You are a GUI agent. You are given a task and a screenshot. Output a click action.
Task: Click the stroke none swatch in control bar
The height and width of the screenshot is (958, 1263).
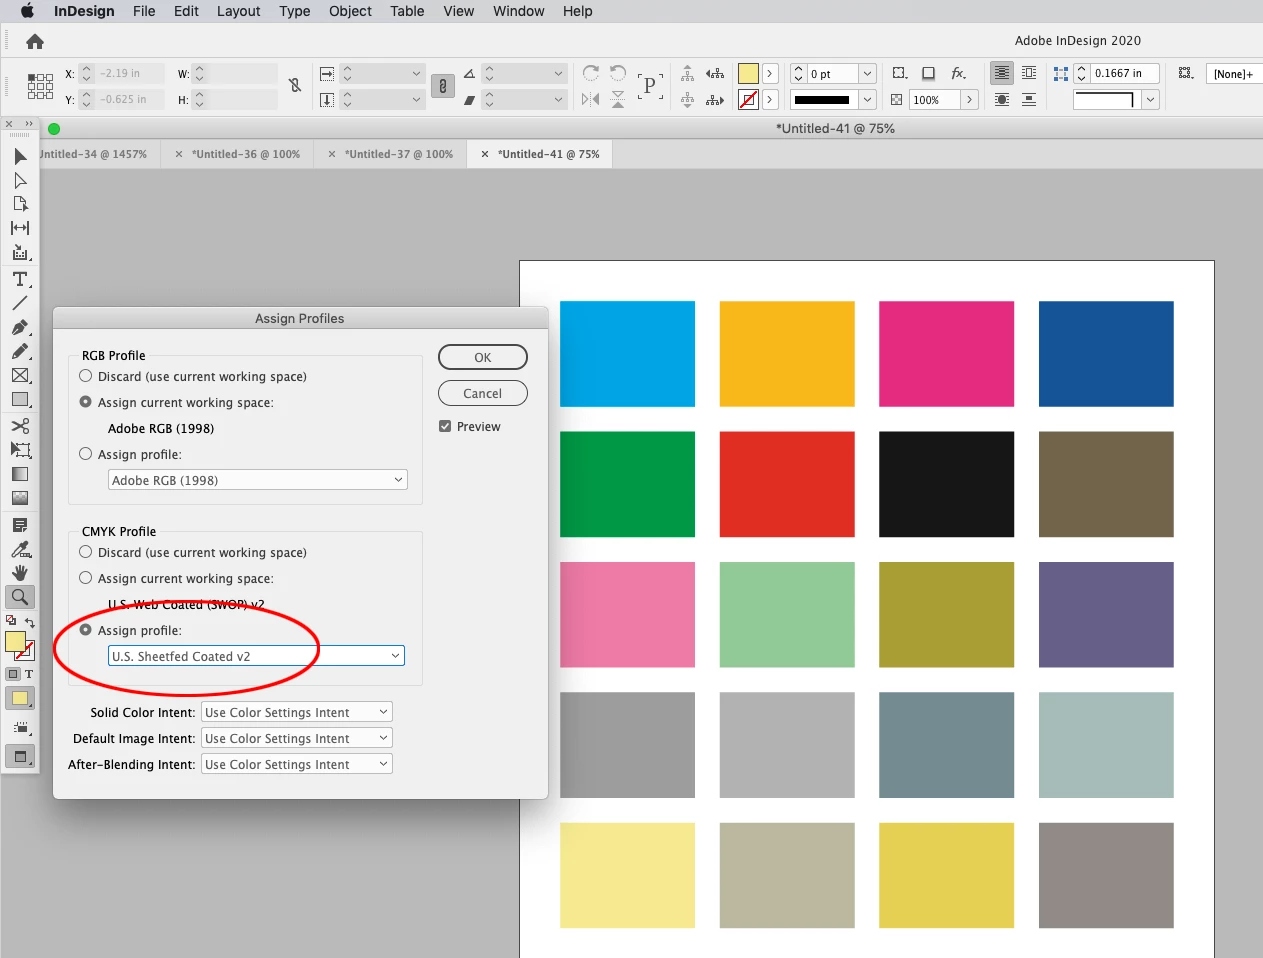click(748, 100)
